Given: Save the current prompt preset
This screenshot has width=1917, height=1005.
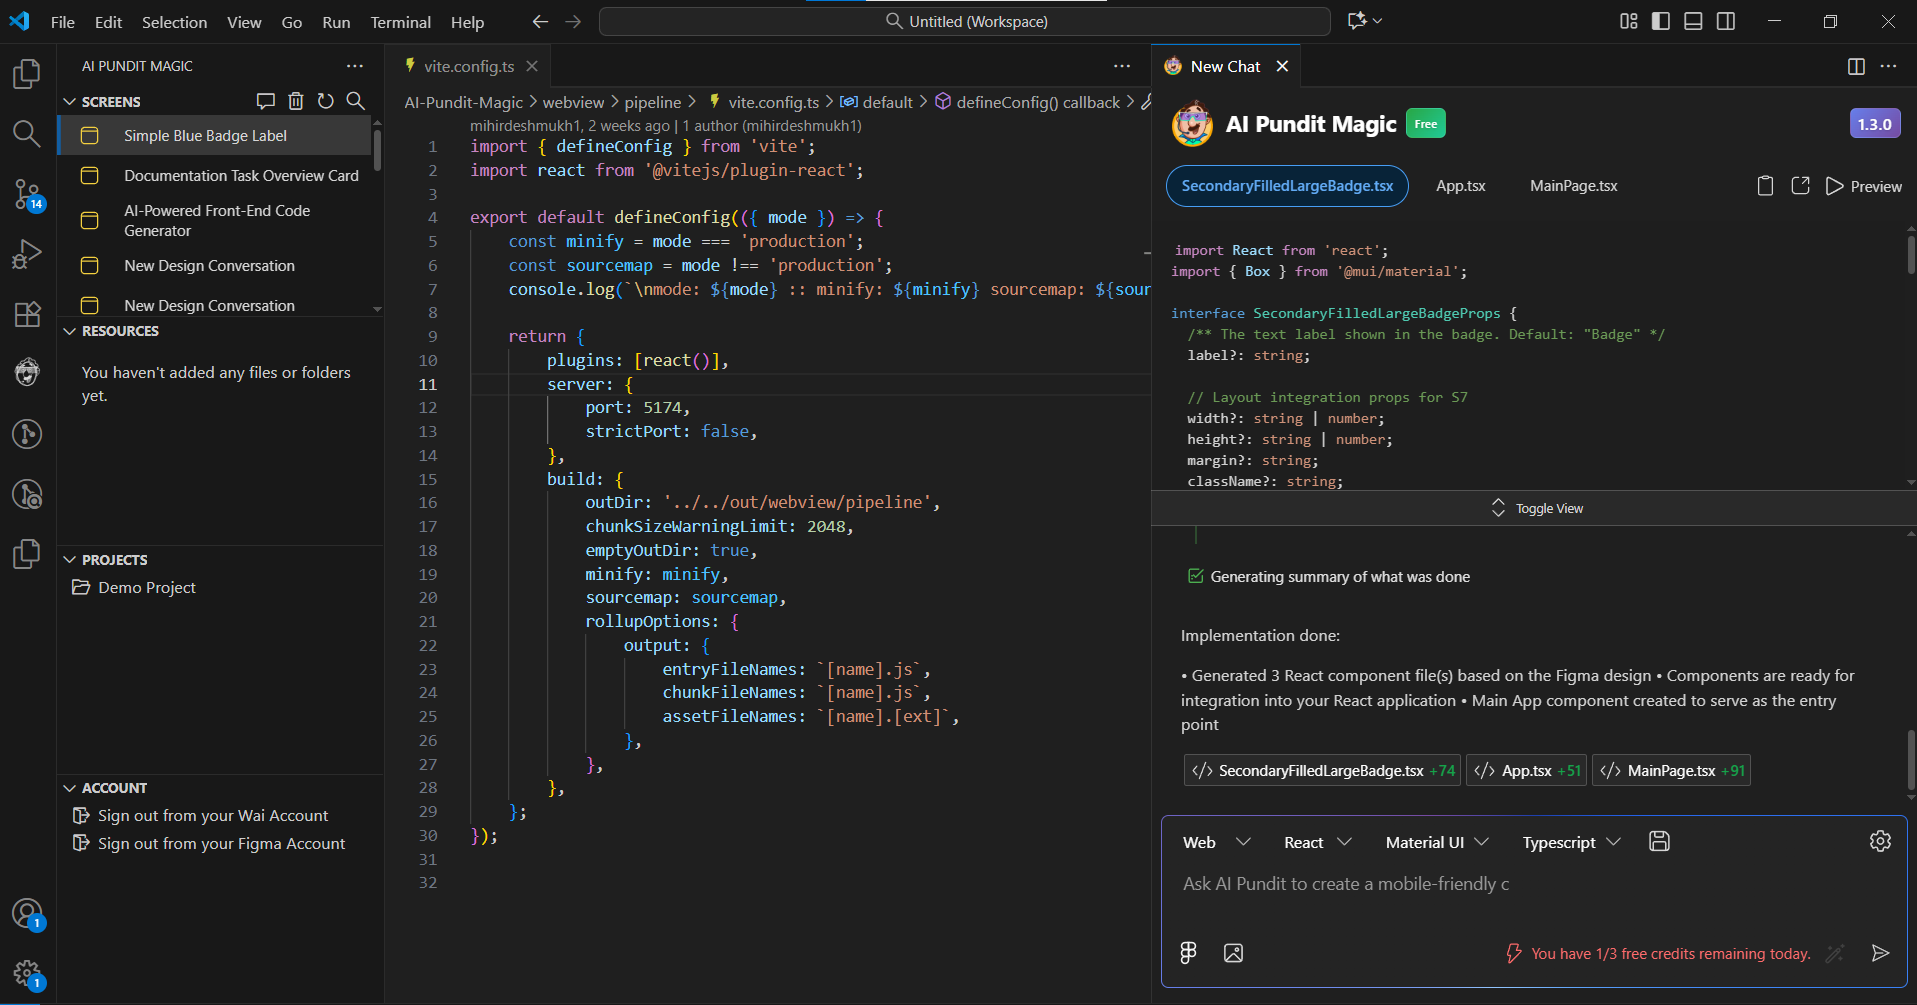Looking at the screenshot, I should 1659,841.
